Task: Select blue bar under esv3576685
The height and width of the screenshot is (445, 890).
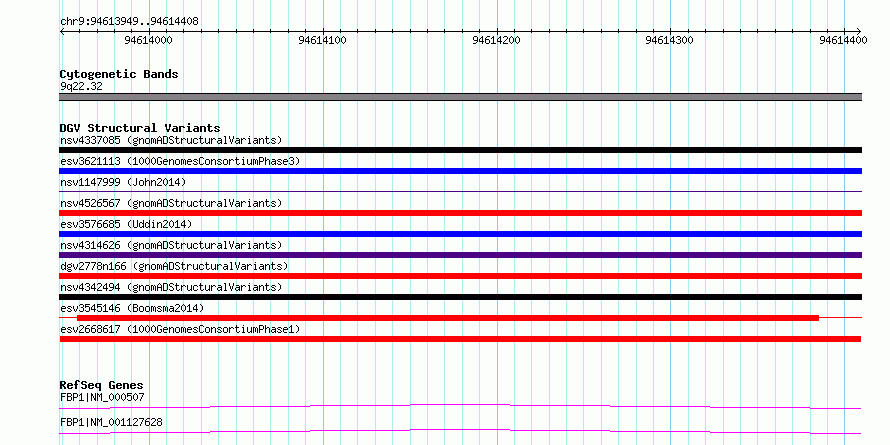Action: coord(461,234)
